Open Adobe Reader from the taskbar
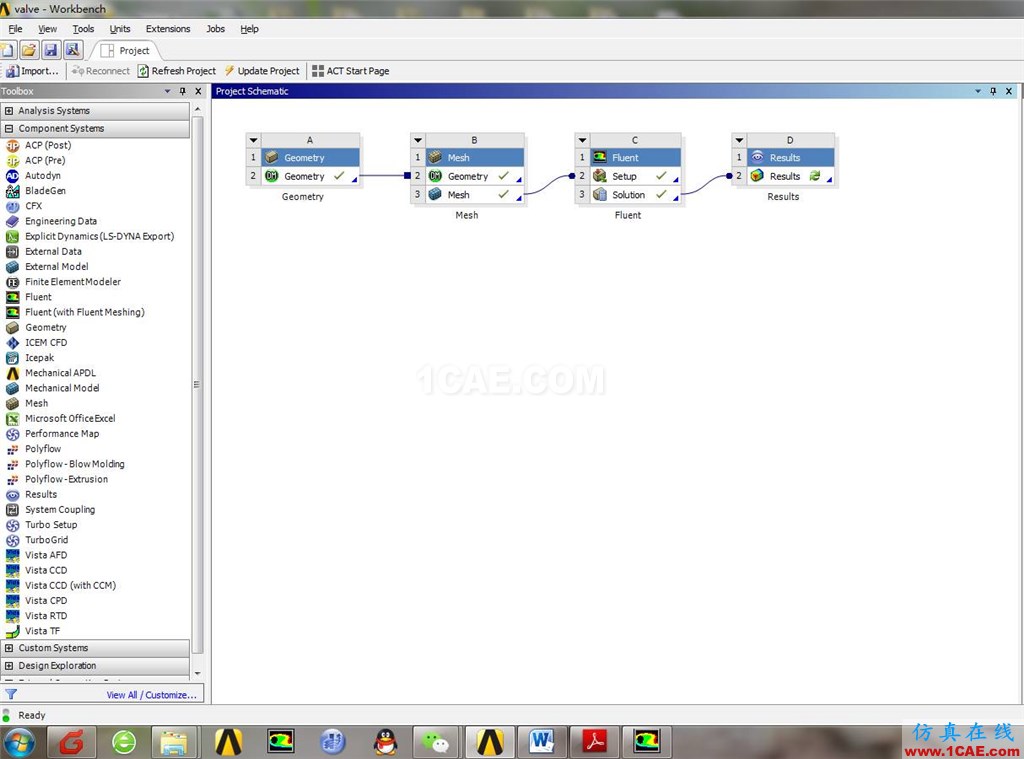This screenshot has height=759, width=1024. [x=594, y=741]
